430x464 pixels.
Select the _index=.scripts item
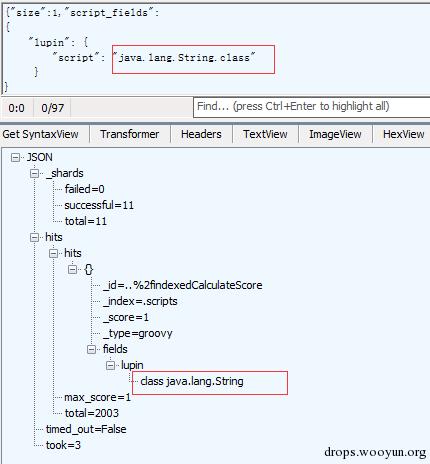pos(140,301)
